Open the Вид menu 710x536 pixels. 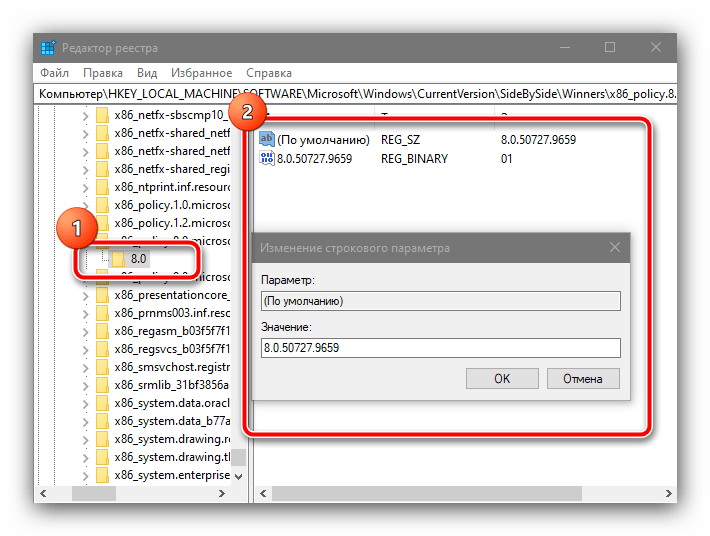pos(147,73)
